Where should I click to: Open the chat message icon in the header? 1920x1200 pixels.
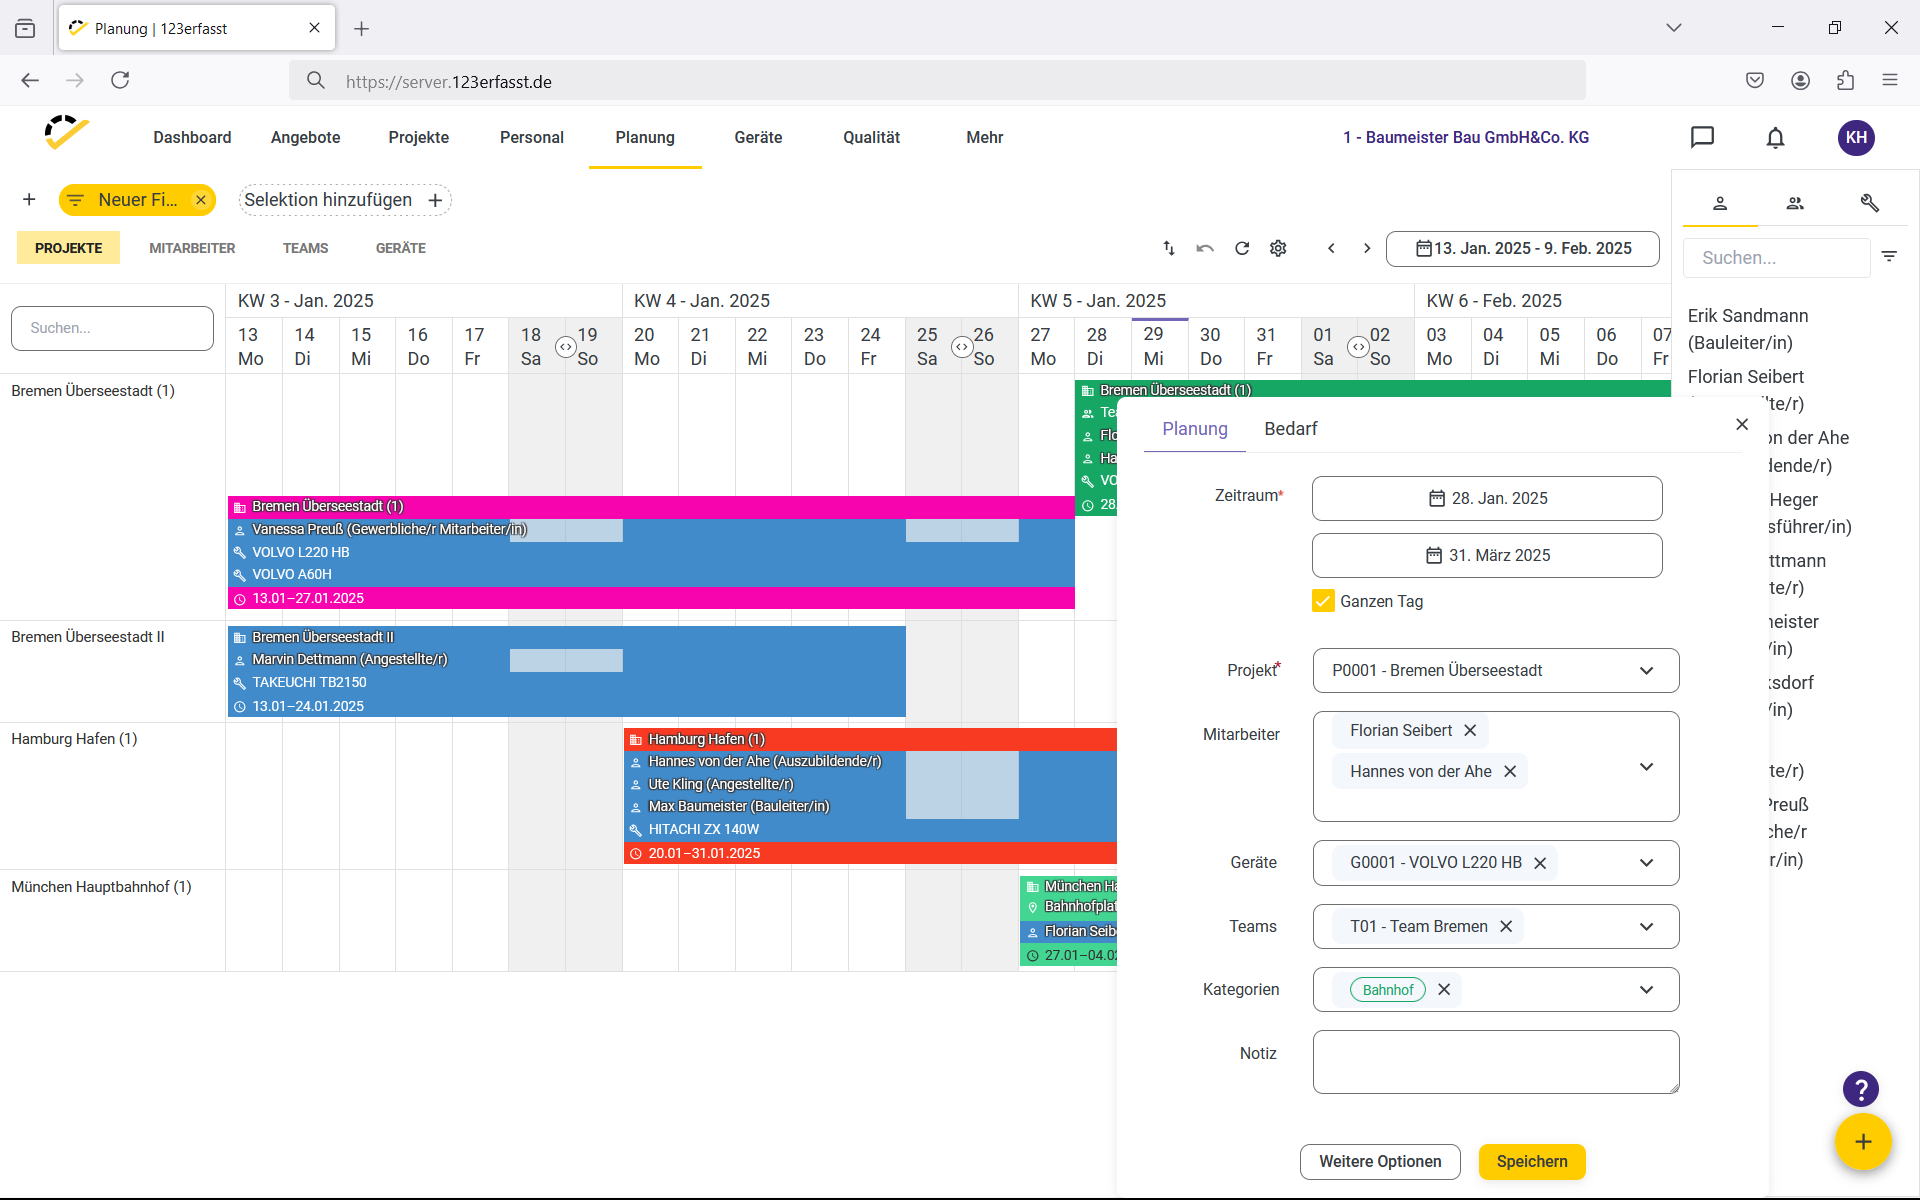(1703, 137)
